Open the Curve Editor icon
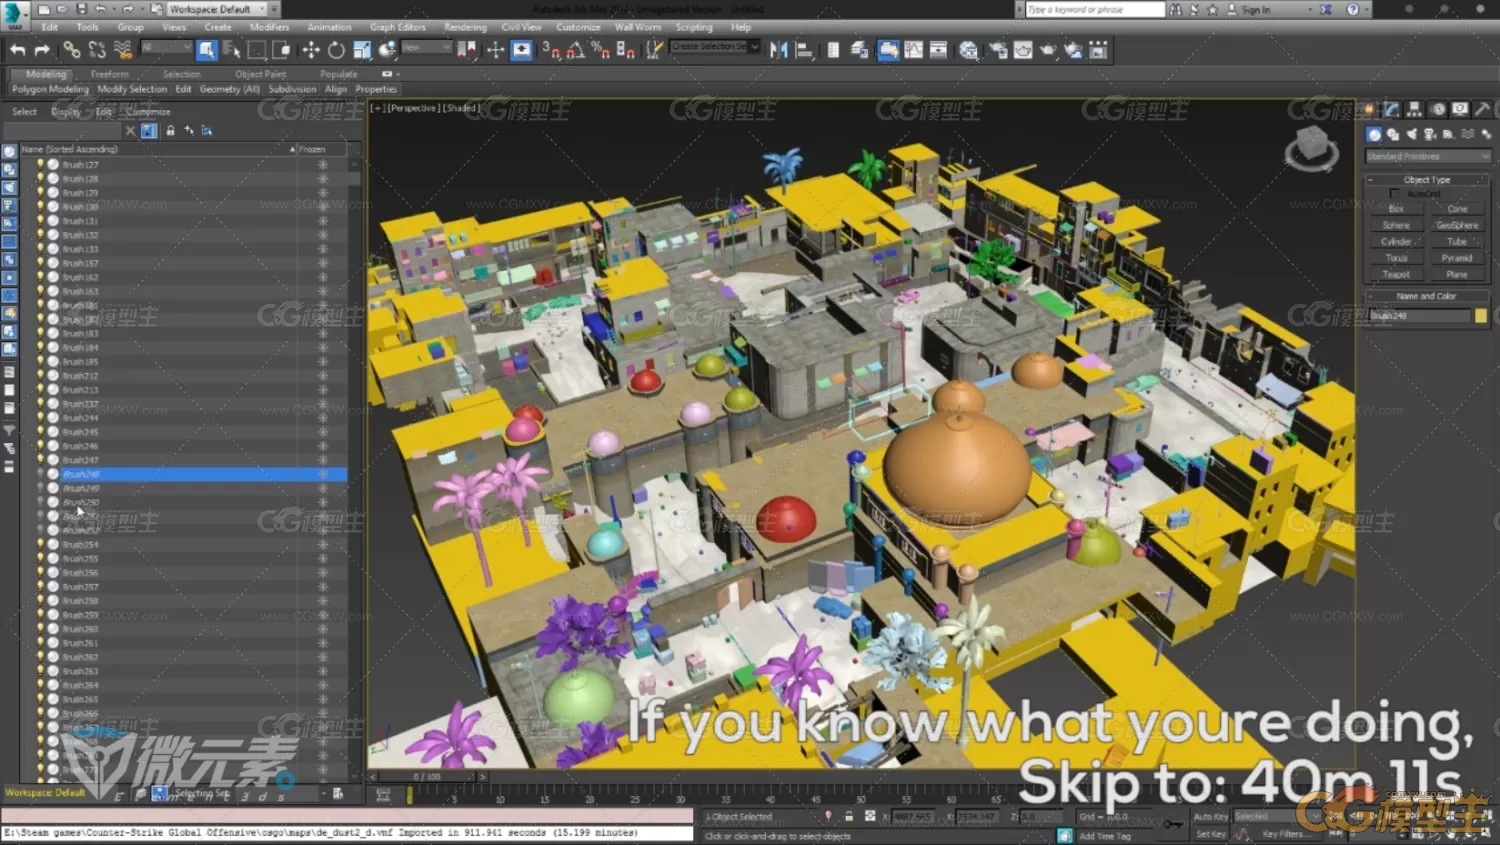The width and height of the screenshot is (1500, 845). 914,50
